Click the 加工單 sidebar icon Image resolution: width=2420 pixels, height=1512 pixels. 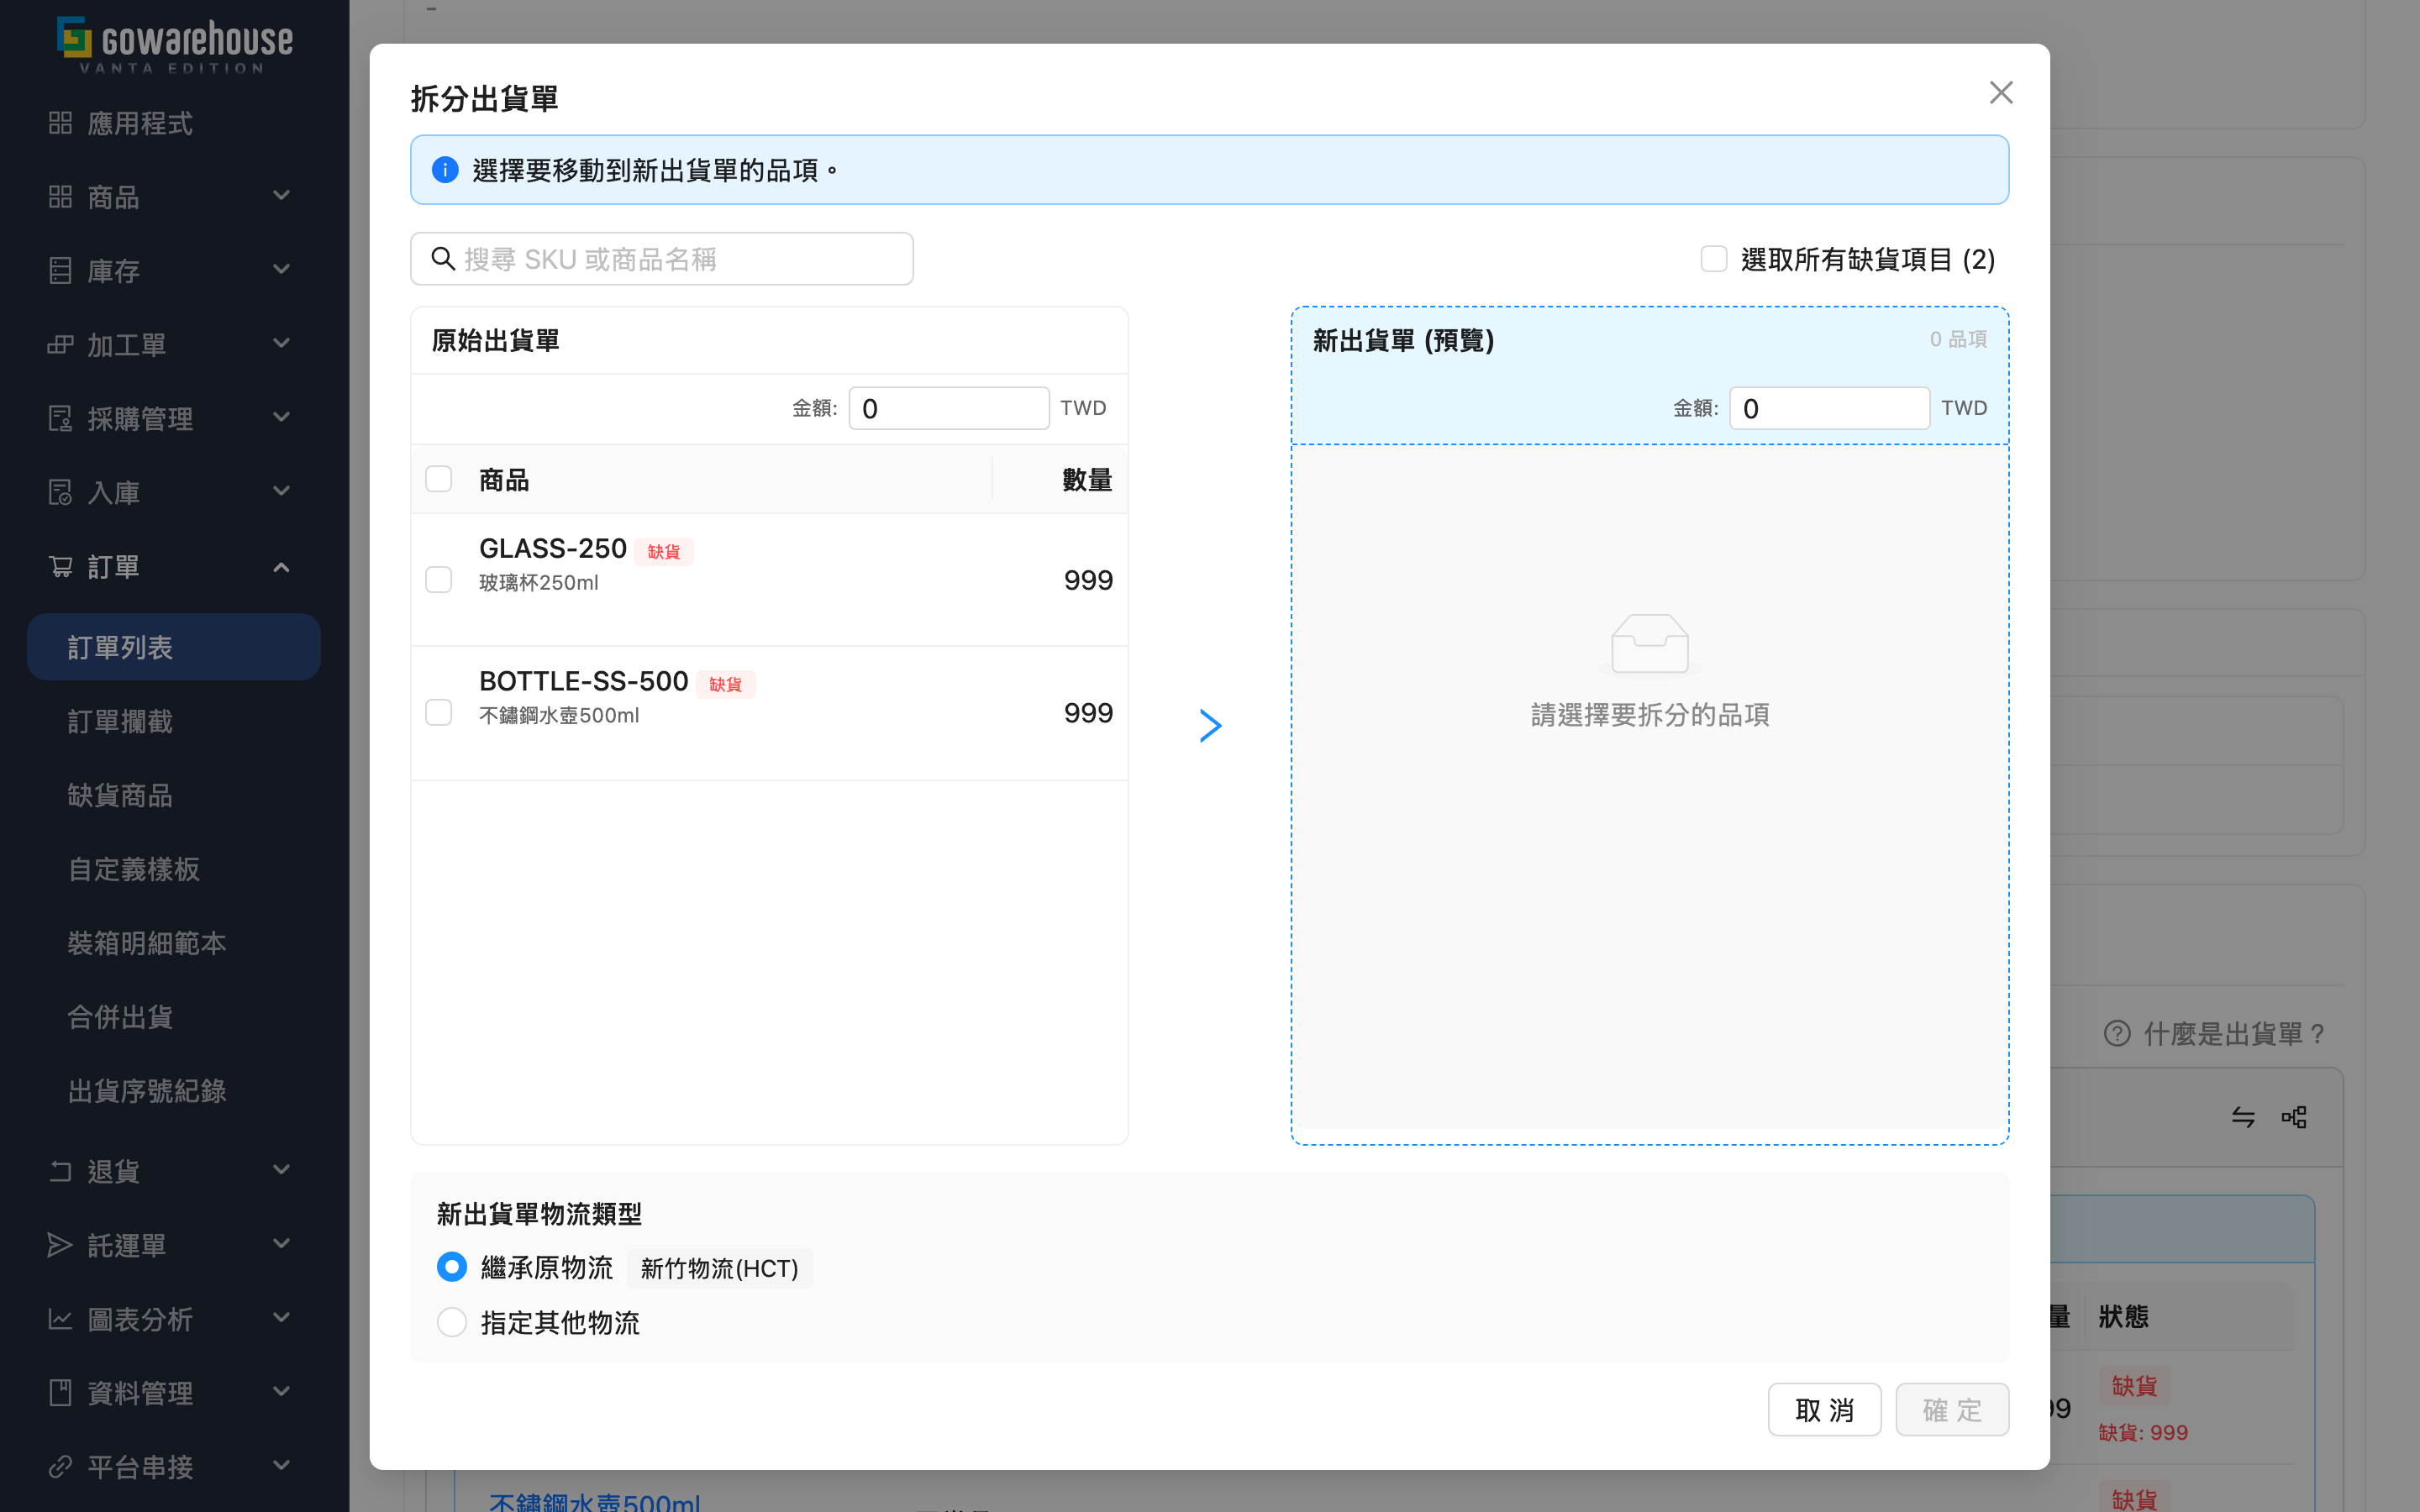[60, 345]
